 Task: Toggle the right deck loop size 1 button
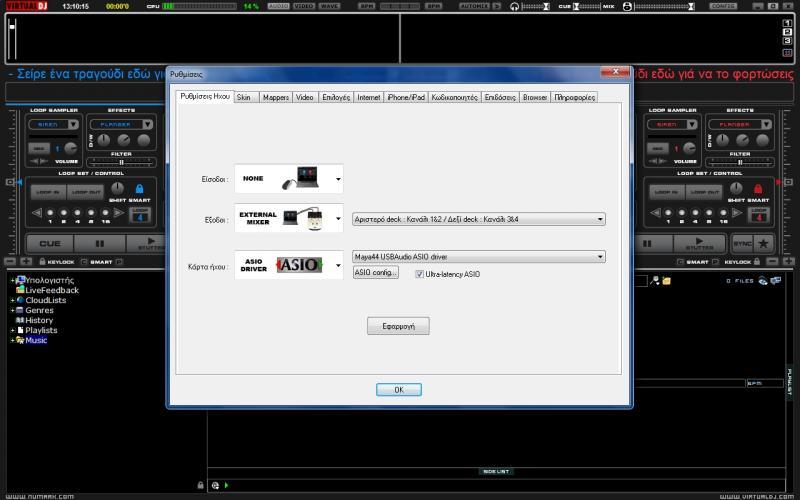coord(668,213)
